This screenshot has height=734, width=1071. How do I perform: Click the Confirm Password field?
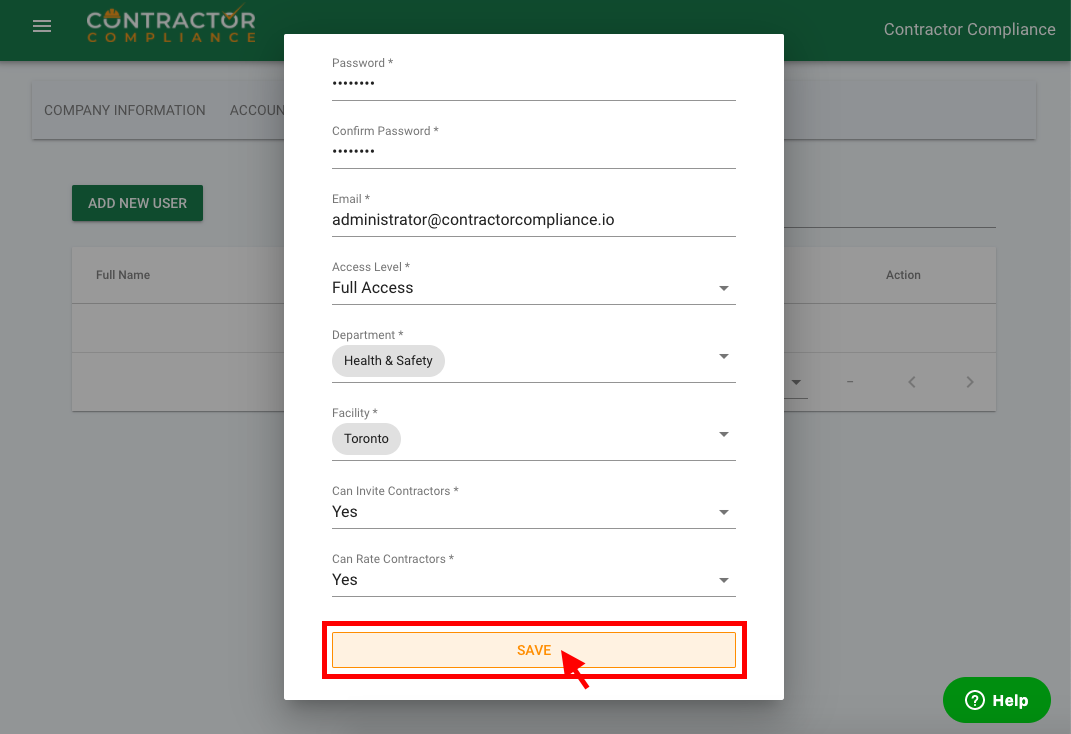533,152
